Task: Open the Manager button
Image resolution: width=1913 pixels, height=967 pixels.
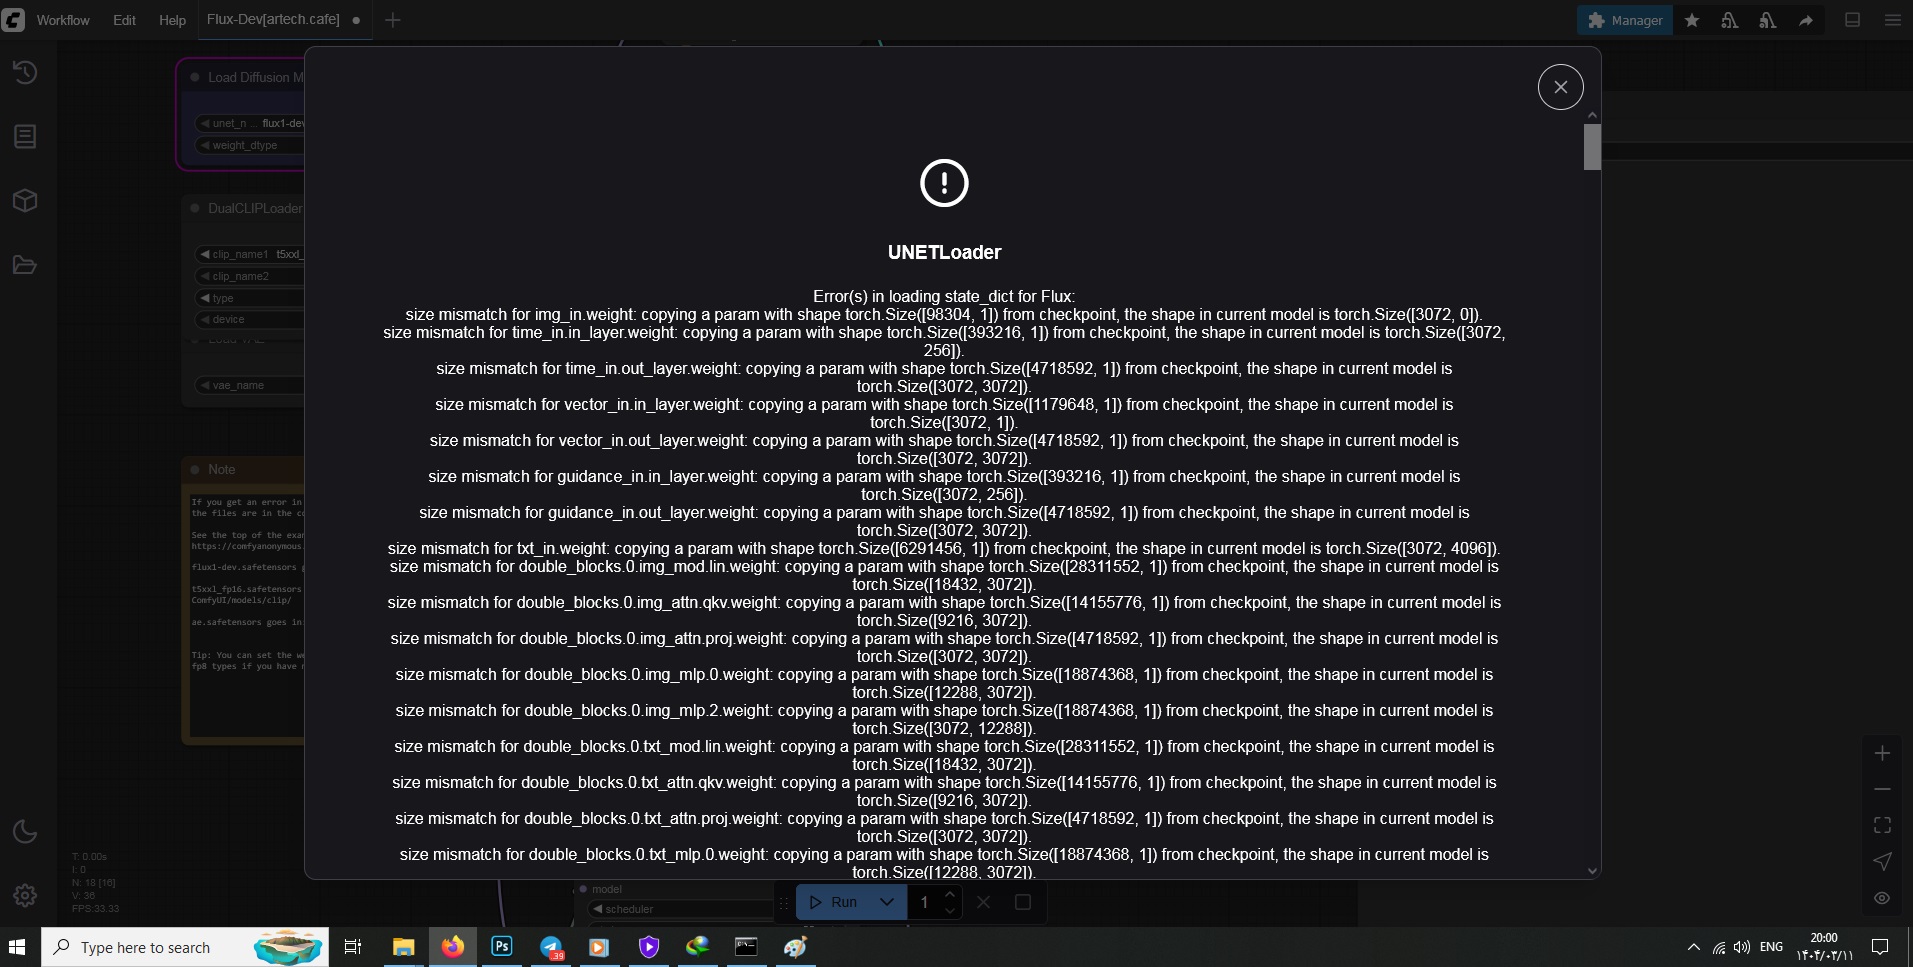Action: coord(1625,20)
